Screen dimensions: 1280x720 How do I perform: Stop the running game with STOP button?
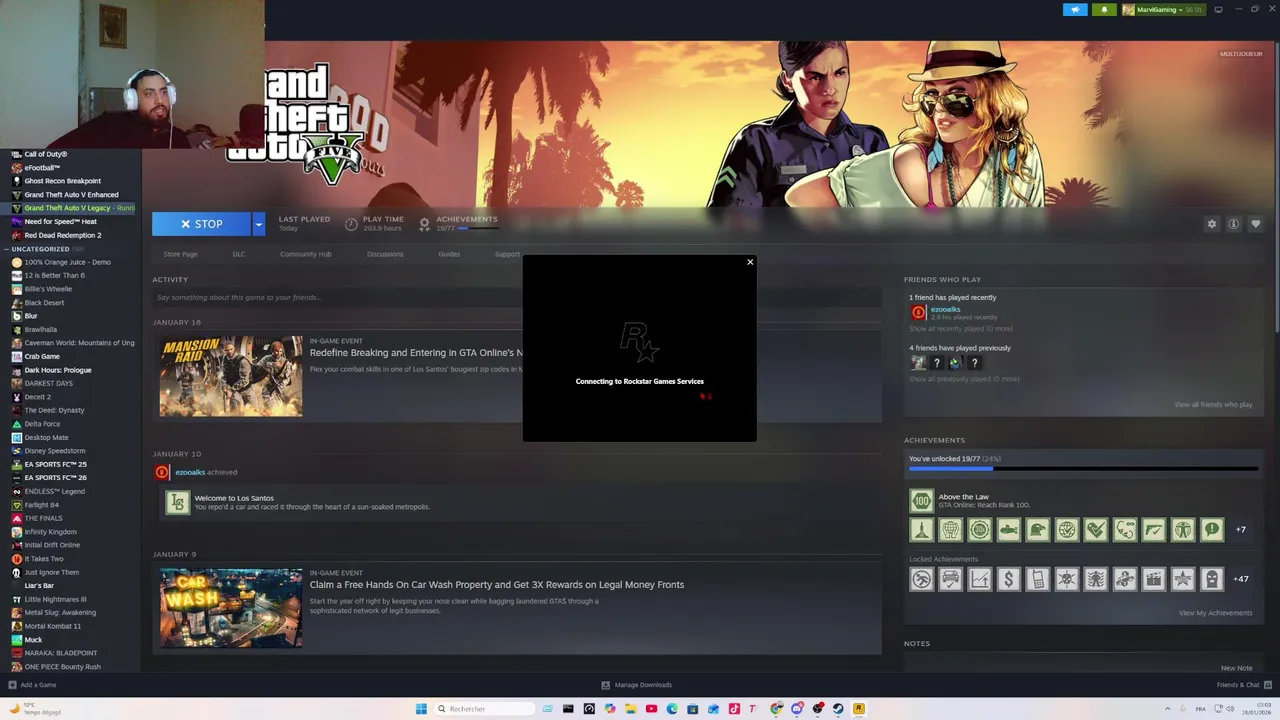201,224
